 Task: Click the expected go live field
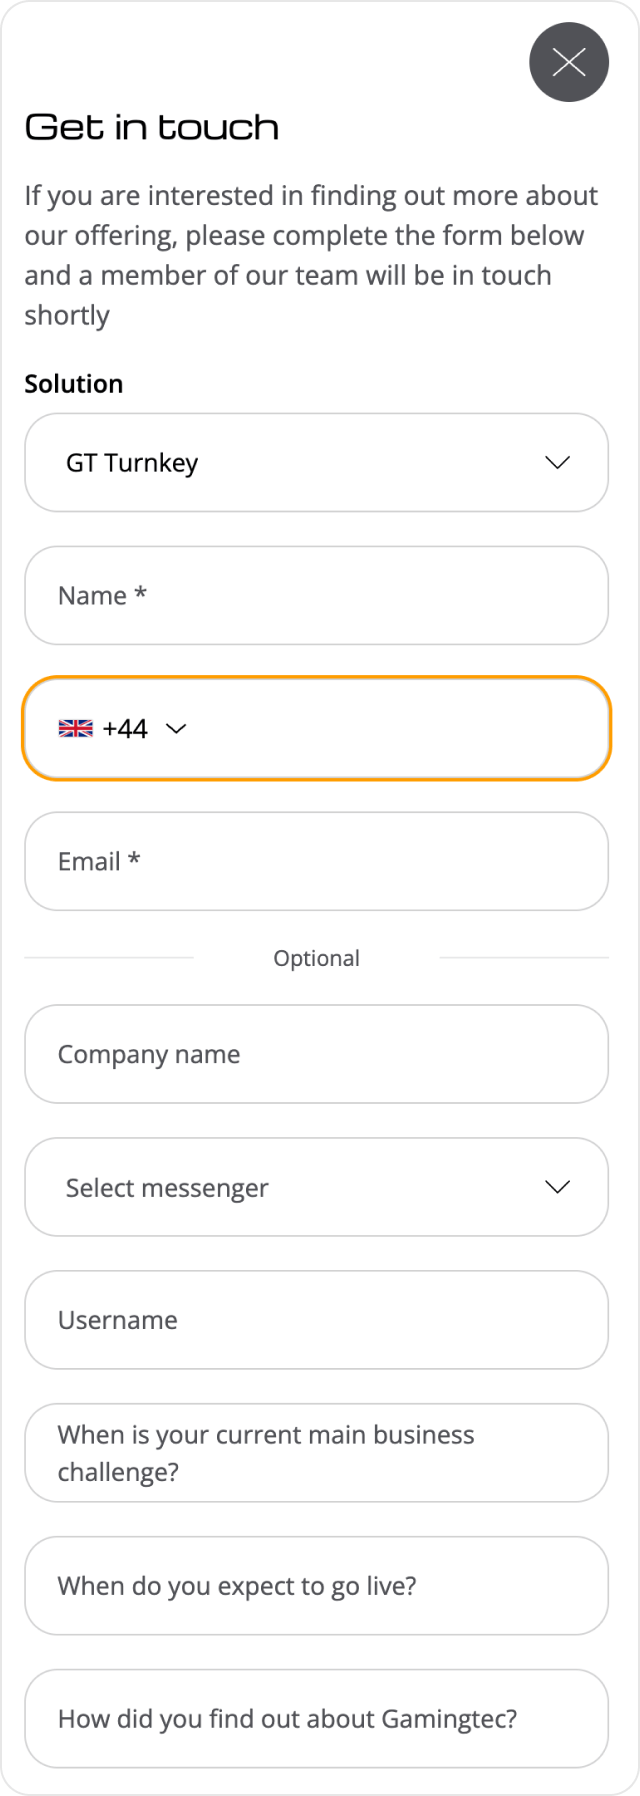tap(316, 1586)
